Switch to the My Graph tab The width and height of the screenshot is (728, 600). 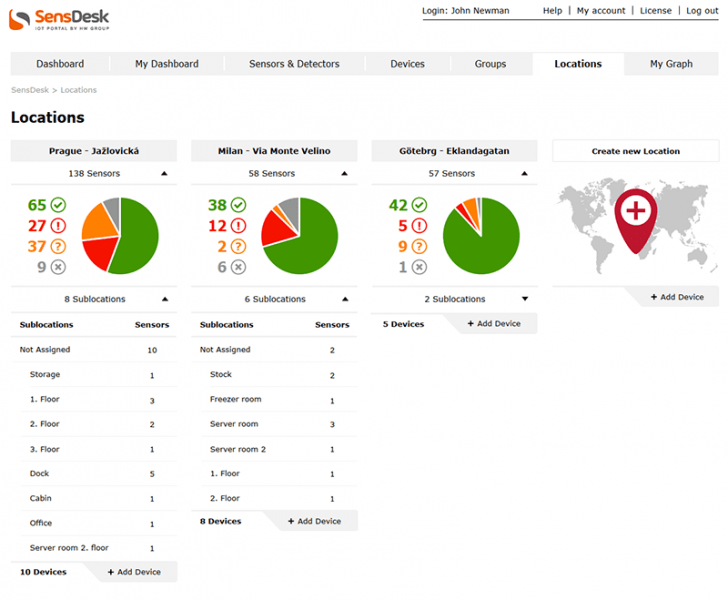(x=671, y=64)
